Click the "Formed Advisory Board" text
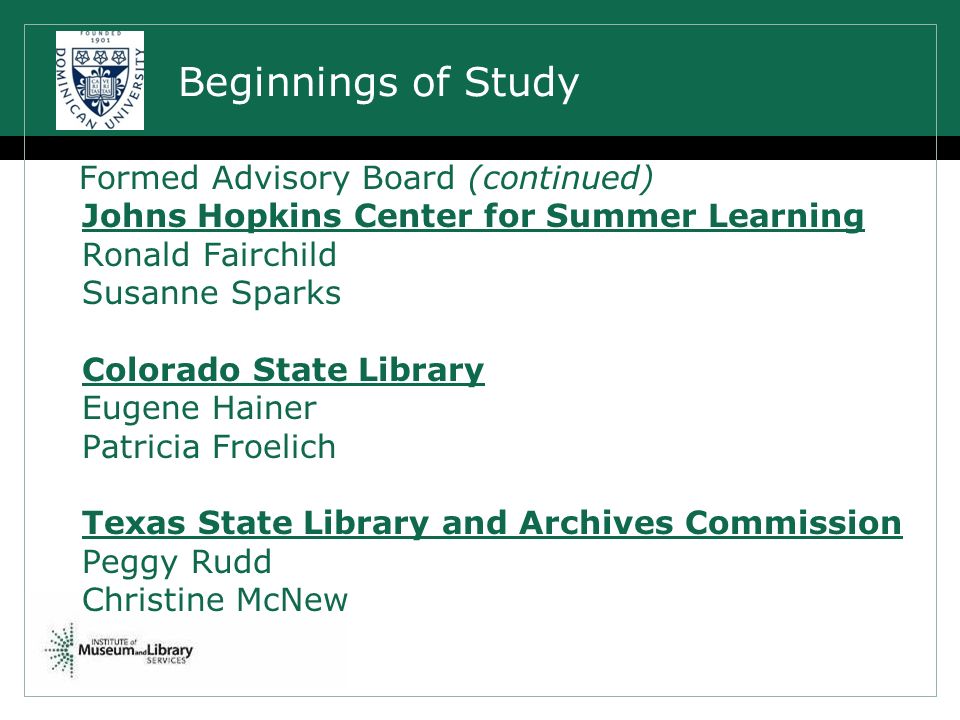The image size is (960, 720). click(267, 179)
